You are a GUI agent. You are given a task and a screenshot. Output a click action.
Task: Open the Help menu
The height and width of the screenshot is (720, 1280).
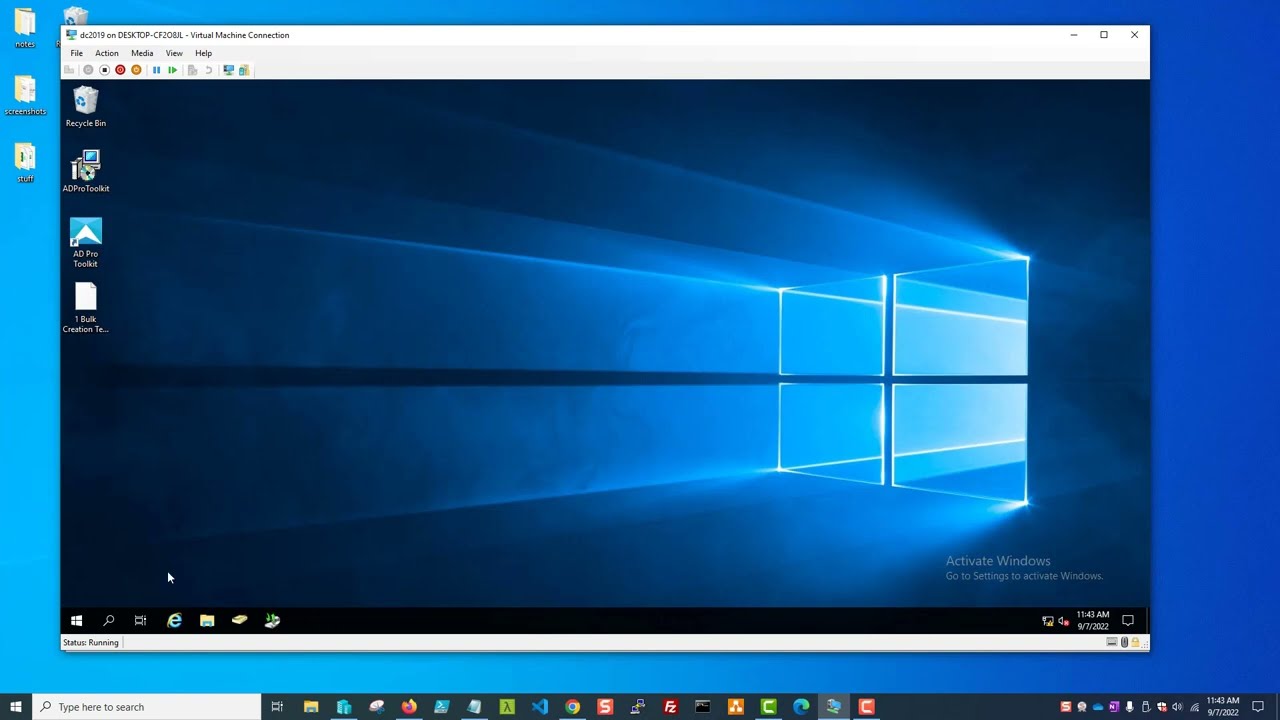pos(203,53)
